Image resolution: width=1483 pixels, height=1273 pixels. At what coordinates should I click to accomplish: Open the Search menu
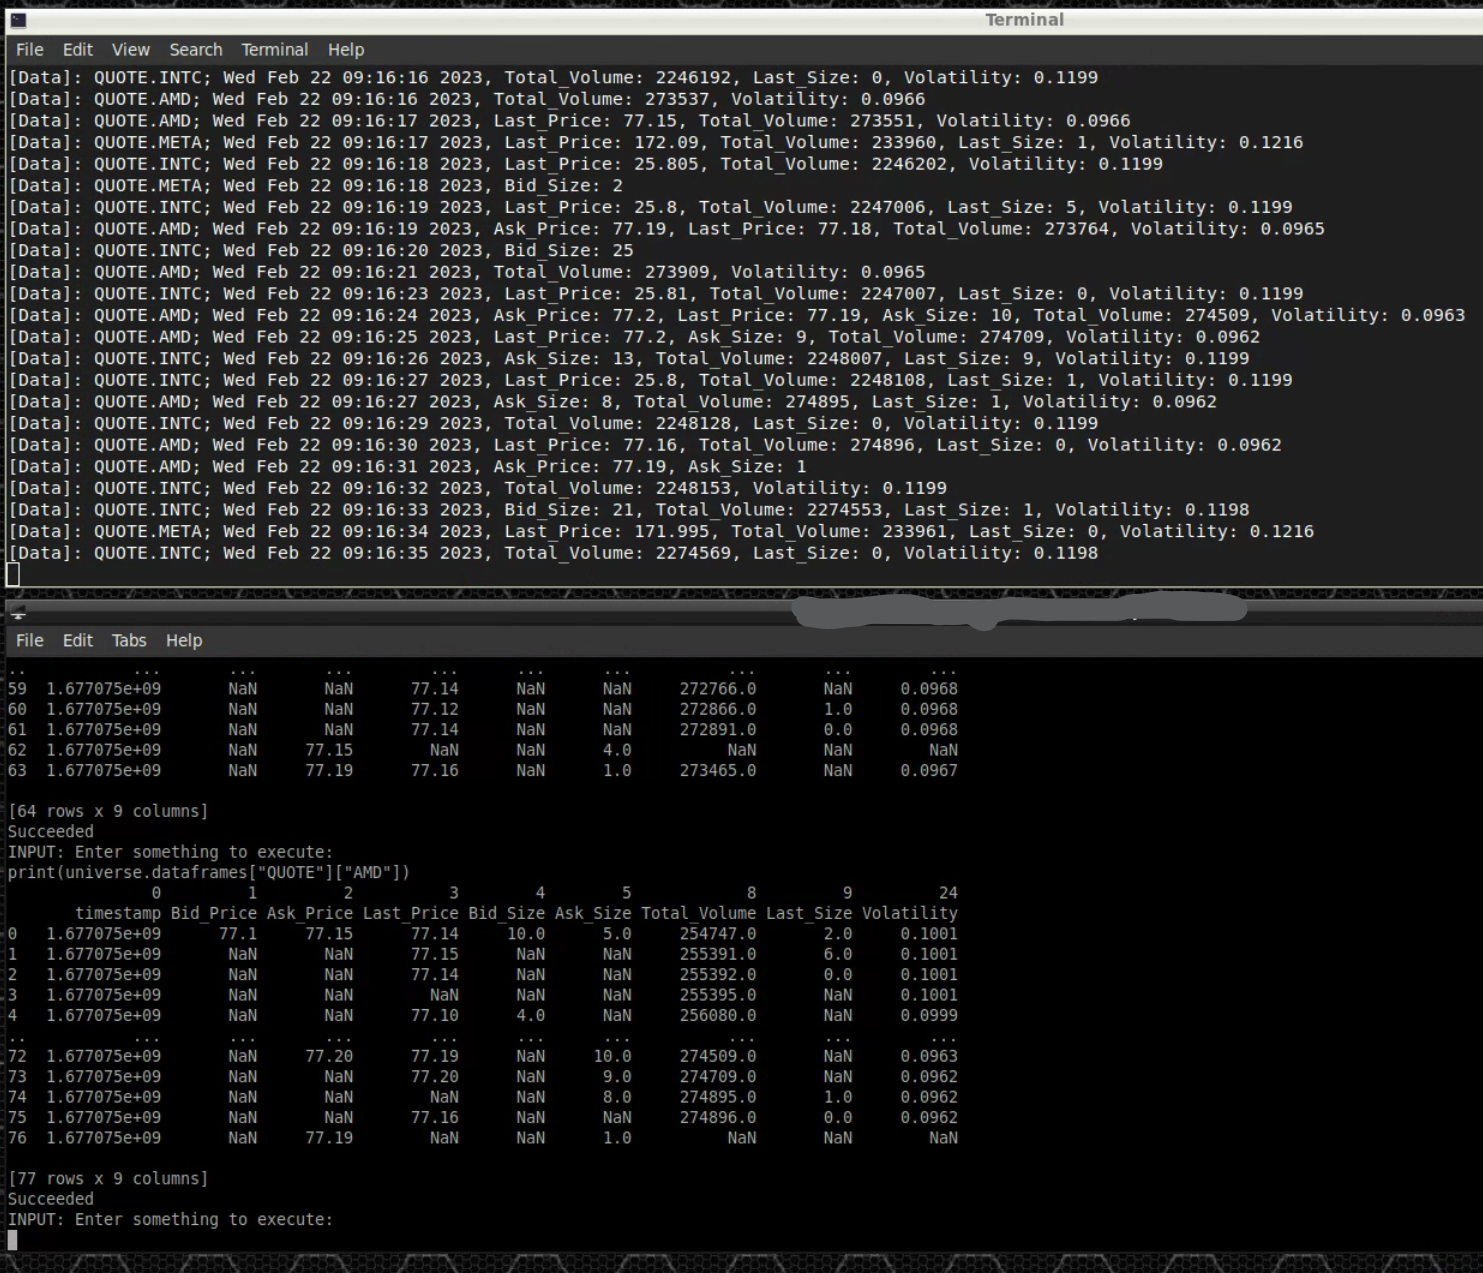tap(196, 50)
